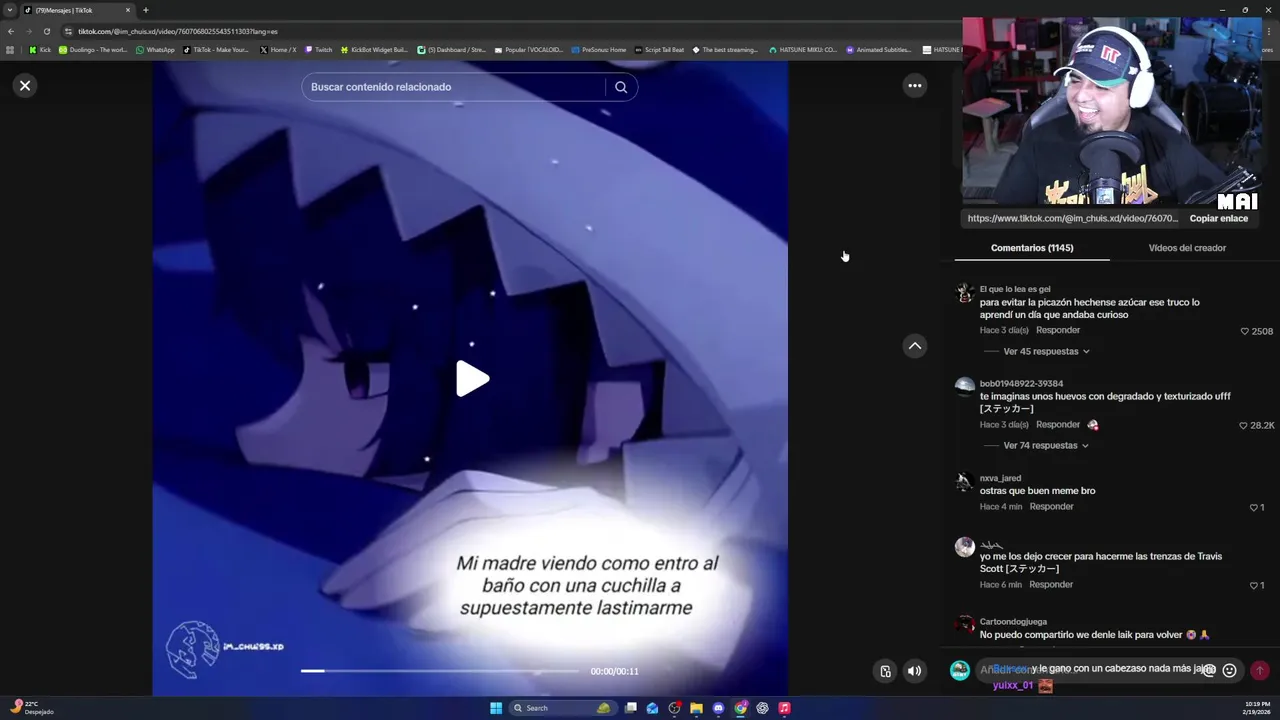1280x720 pixels.
Task: Like the Travis Scott trenzas comment
Action: 1253,585
